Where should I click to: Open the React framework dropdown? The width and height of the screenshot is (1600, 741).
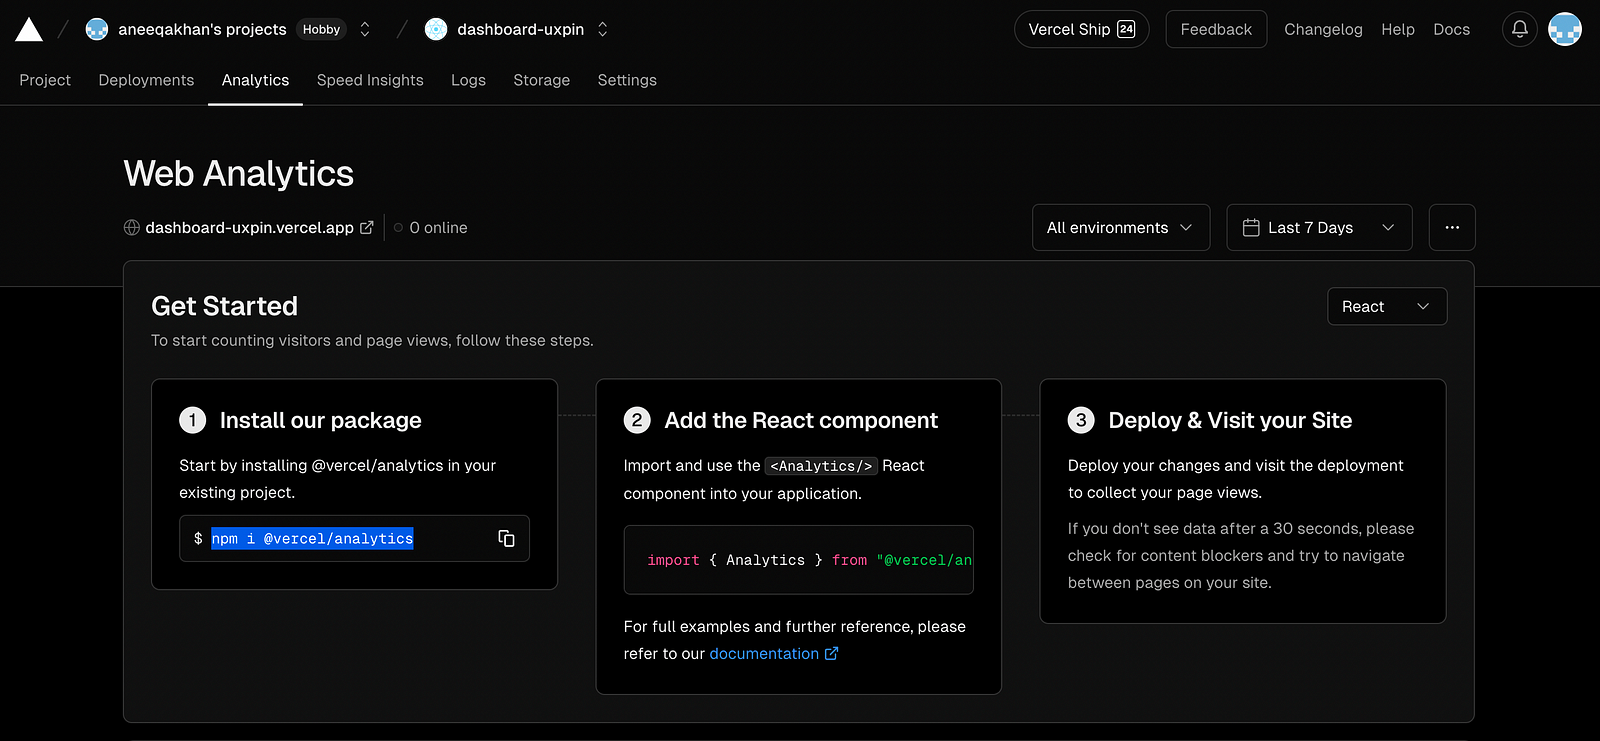[1387, 306]
